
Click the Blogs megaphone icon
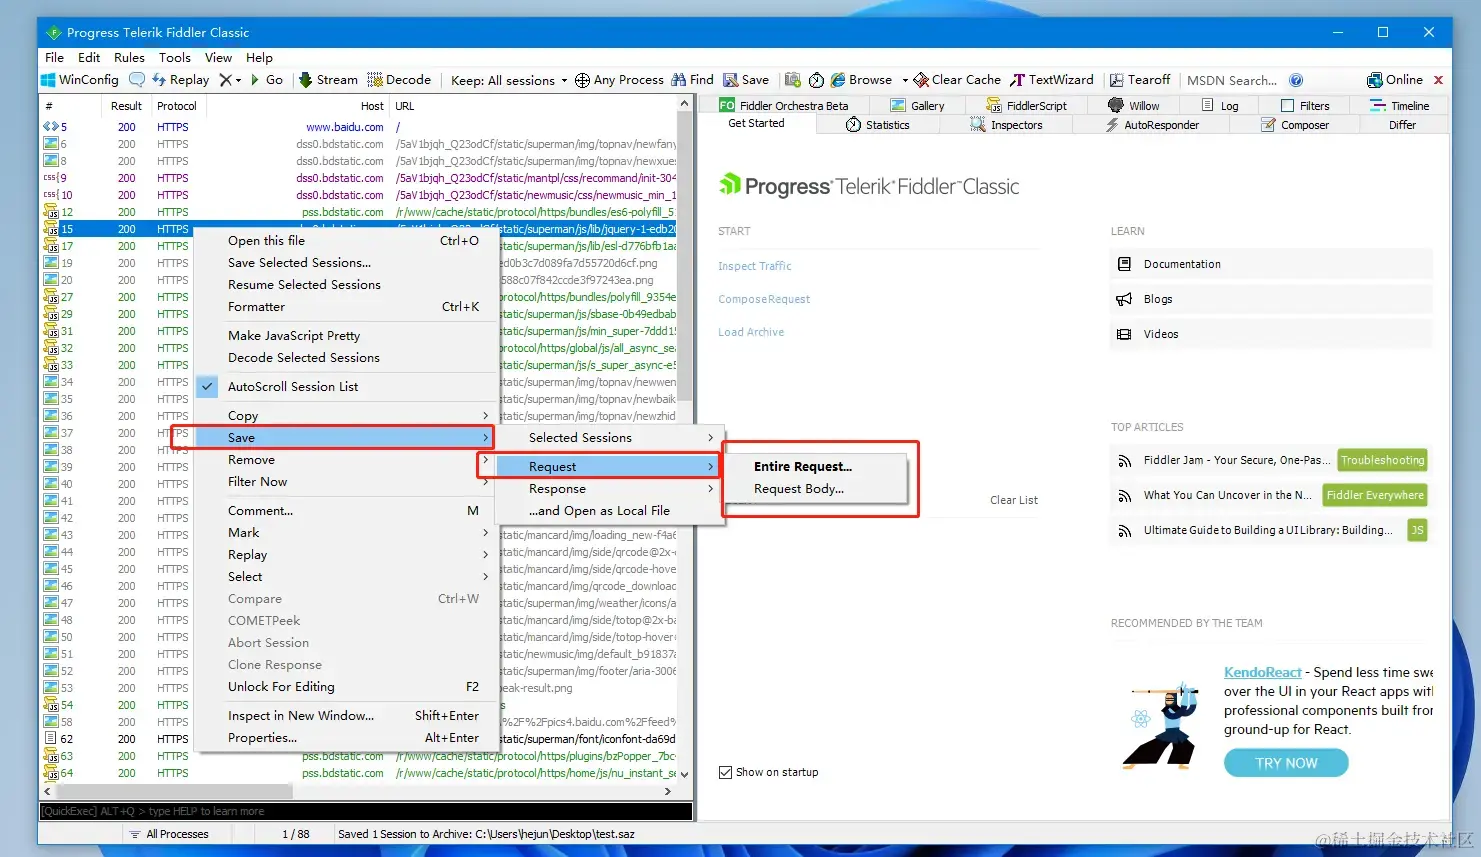pyautogui.click(x=1124, y=299)
